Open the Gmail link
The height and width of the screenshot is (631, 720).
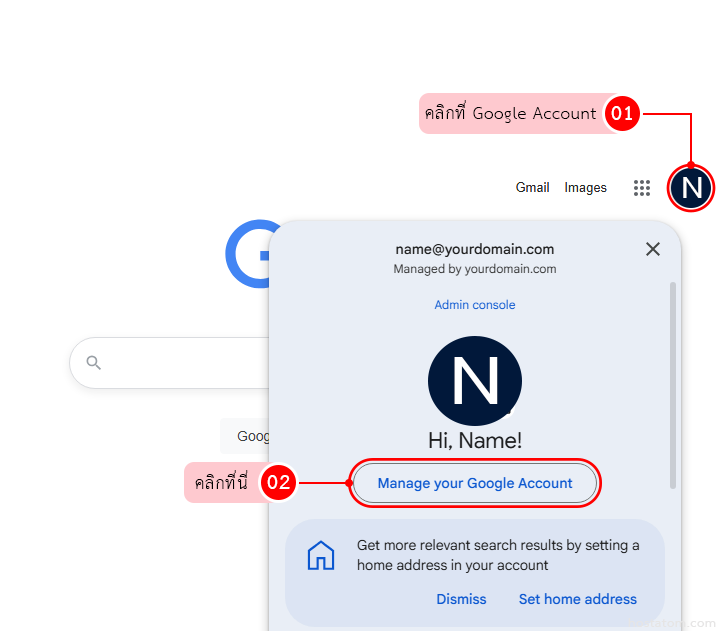532,187
